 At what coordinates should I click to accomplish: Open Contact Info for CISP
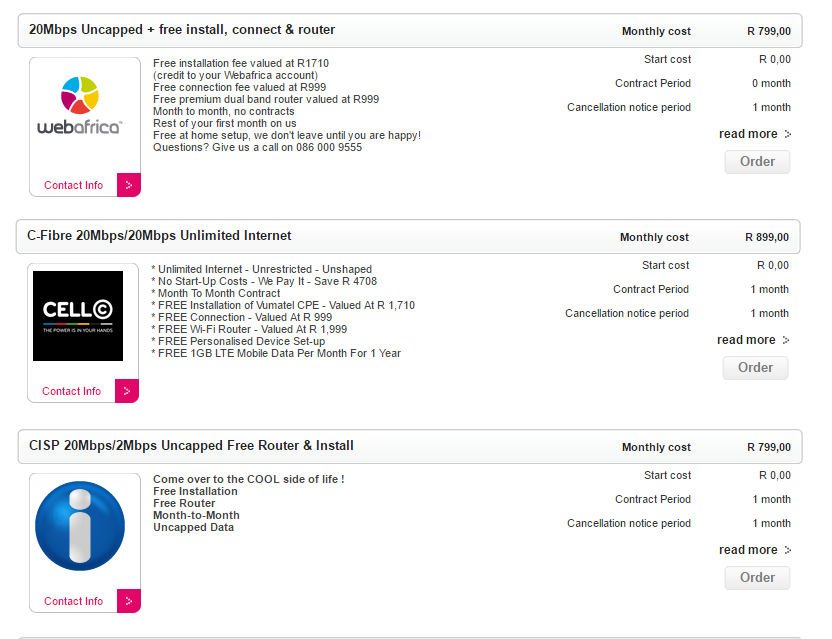click(73, 601)
